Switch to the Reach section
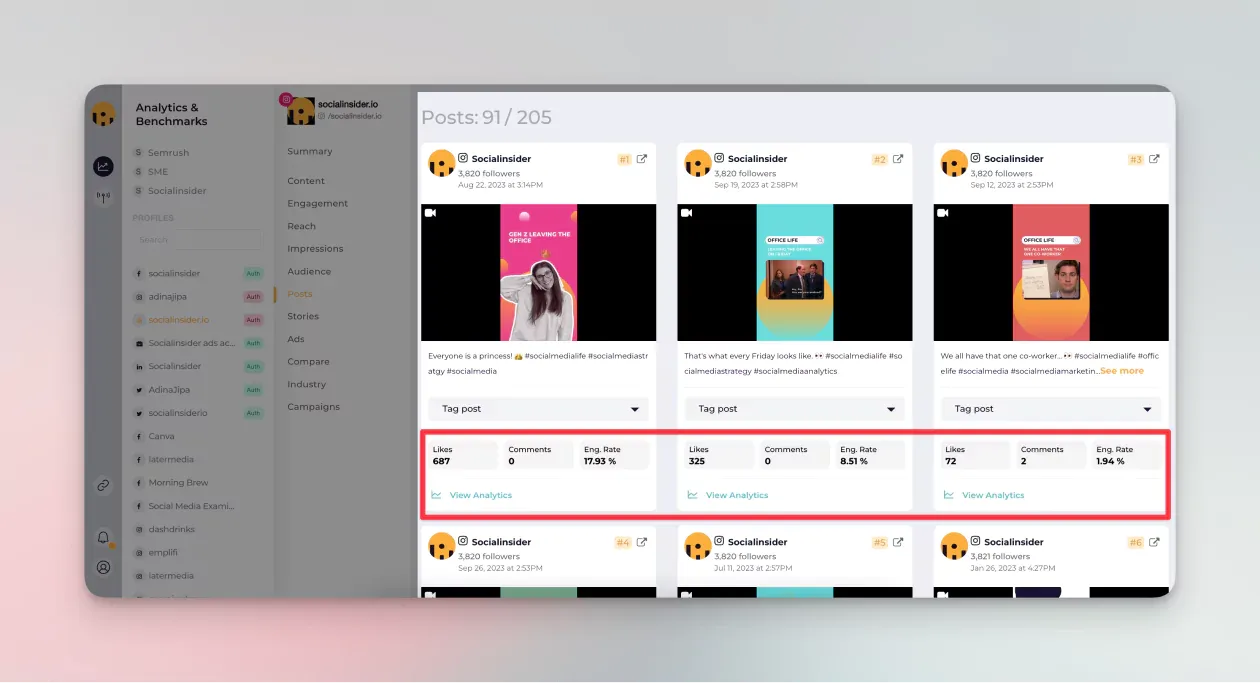The height and width of the screenshot is (683, 1260). tap(301, 226)
